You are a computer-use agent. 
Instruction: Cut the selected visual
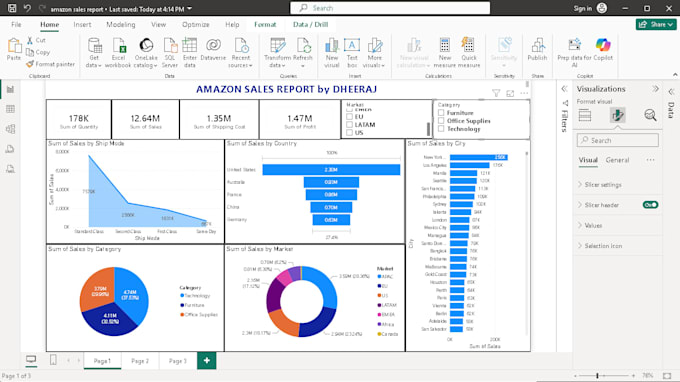click(x=36, y=40)
